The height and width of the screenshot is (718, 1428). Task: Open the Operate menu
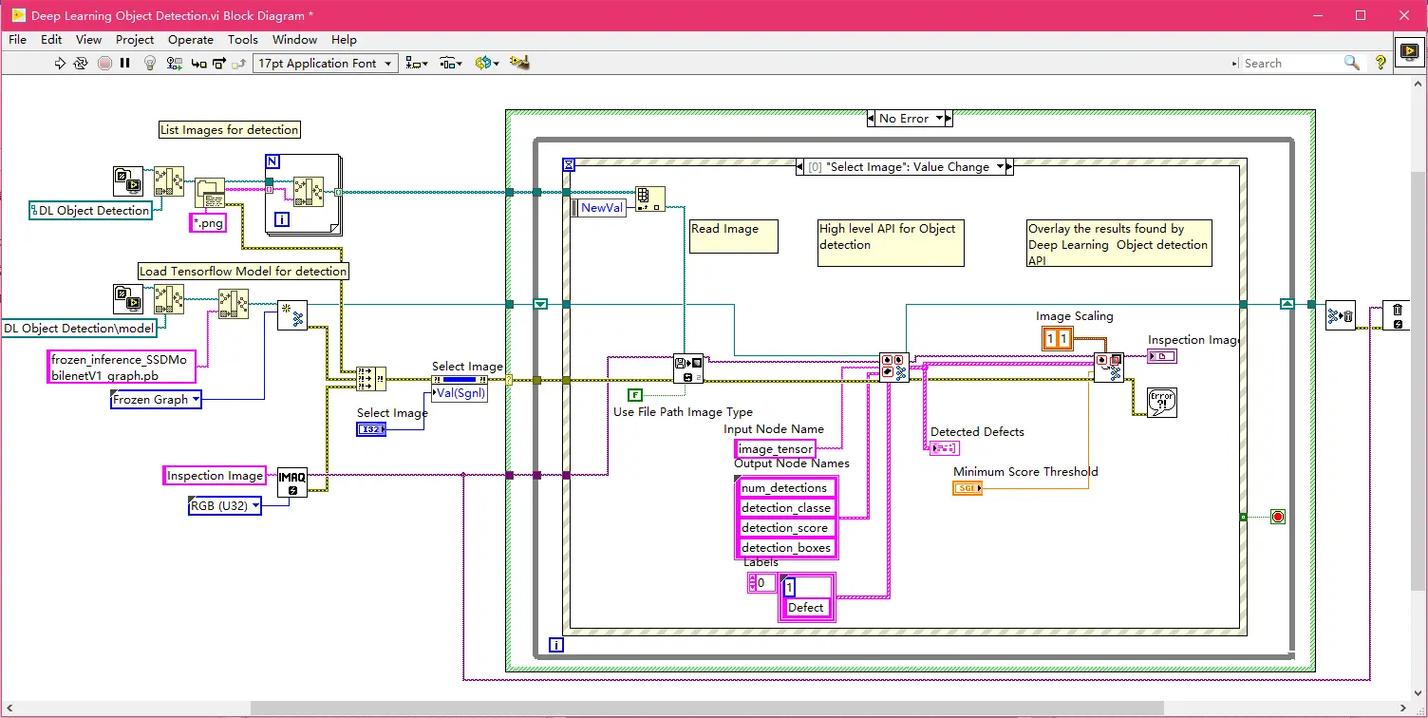pos(190,40)
